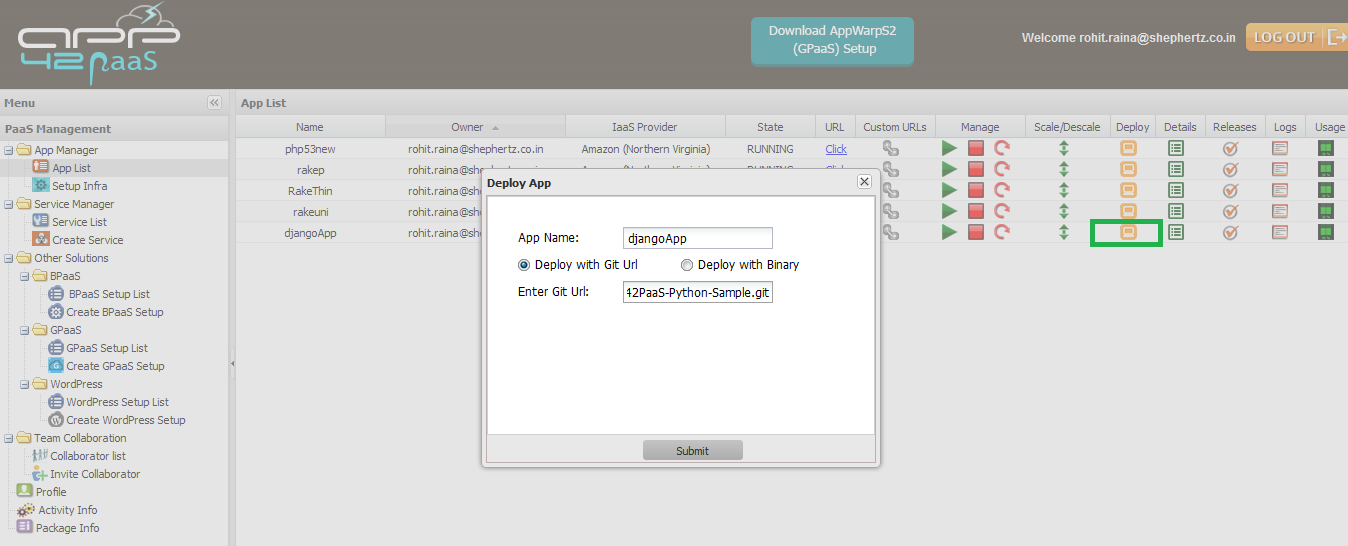1348x546 pixels.
Task: Open Details icon for rakeuni
Action: pyautogui.click(x=1176, y=211)
